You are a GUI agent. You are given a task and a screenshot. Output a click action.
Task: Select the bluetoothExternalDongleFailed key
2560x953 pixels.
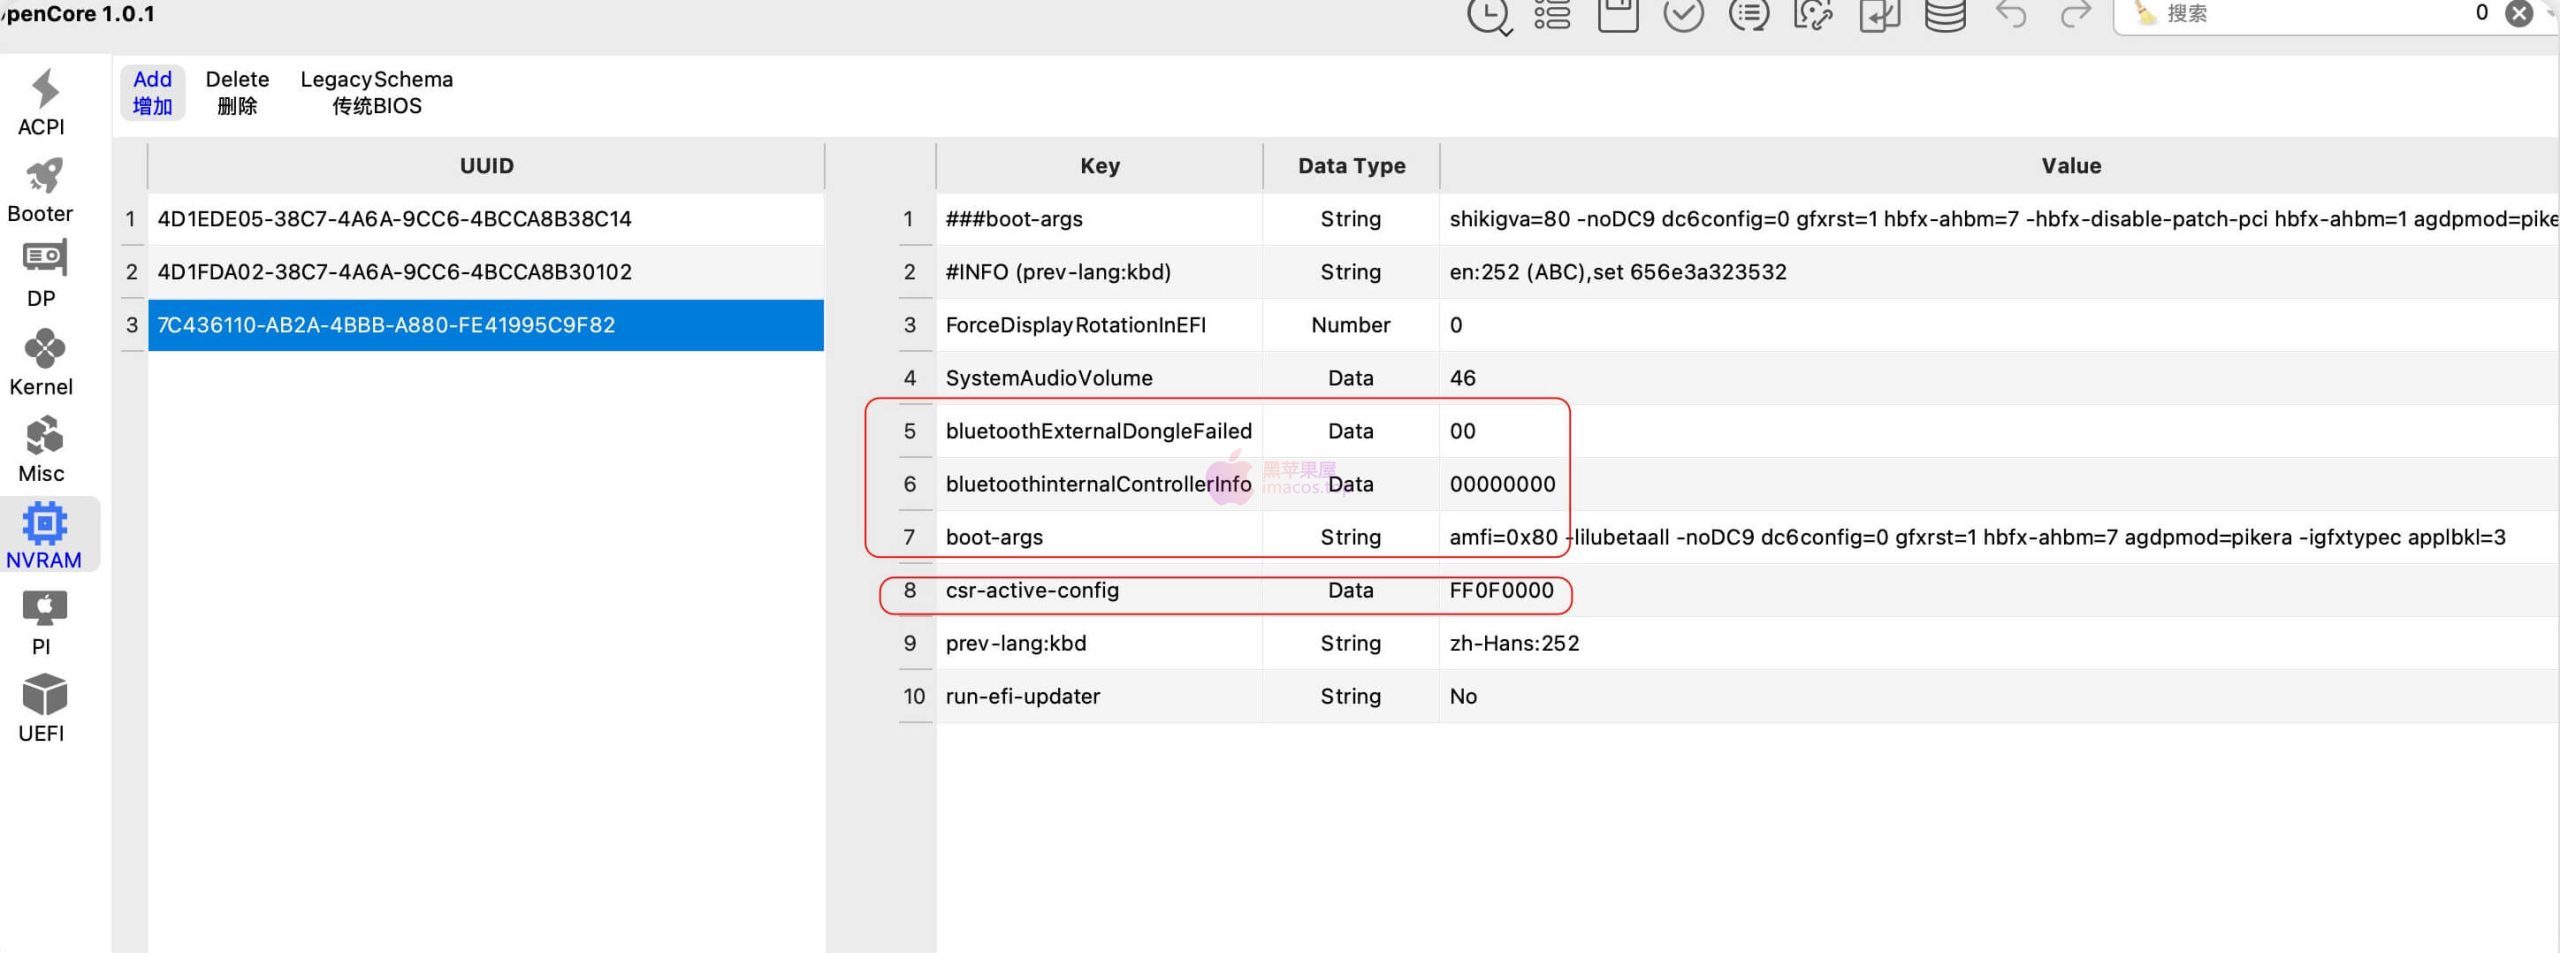pos(1099,431)
